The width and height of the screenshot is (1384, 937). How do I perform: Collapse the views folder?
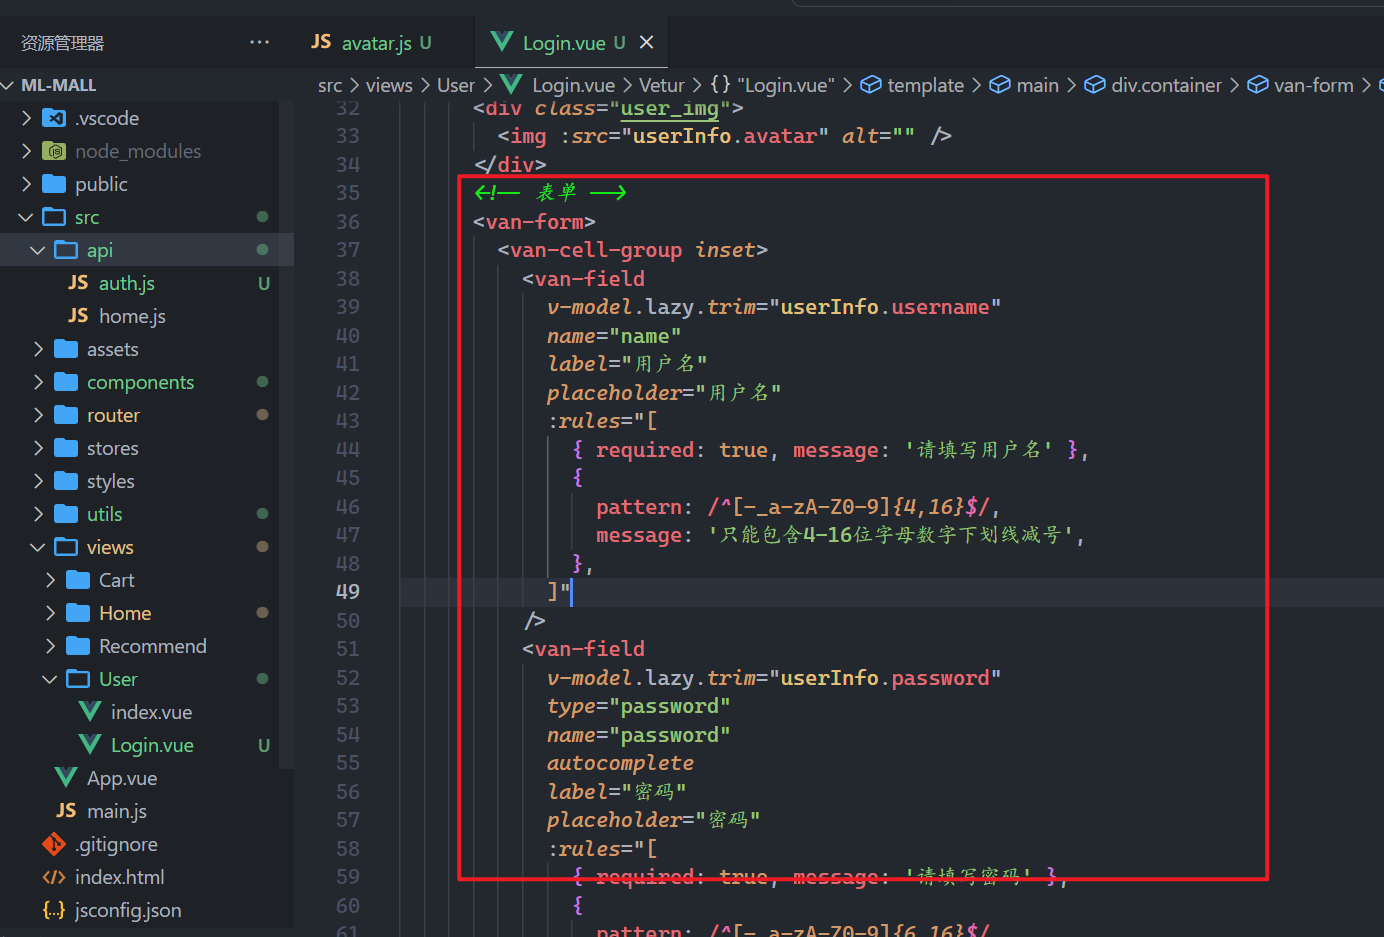(38, 547)
